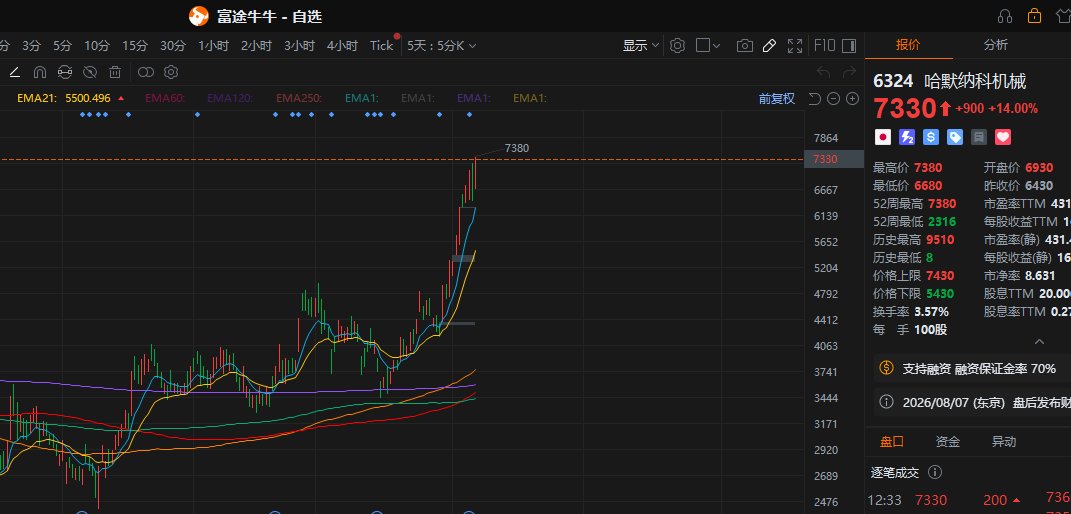Click the 历史最高 9510 value
The image size is (1071, 514).
(941, 240)
